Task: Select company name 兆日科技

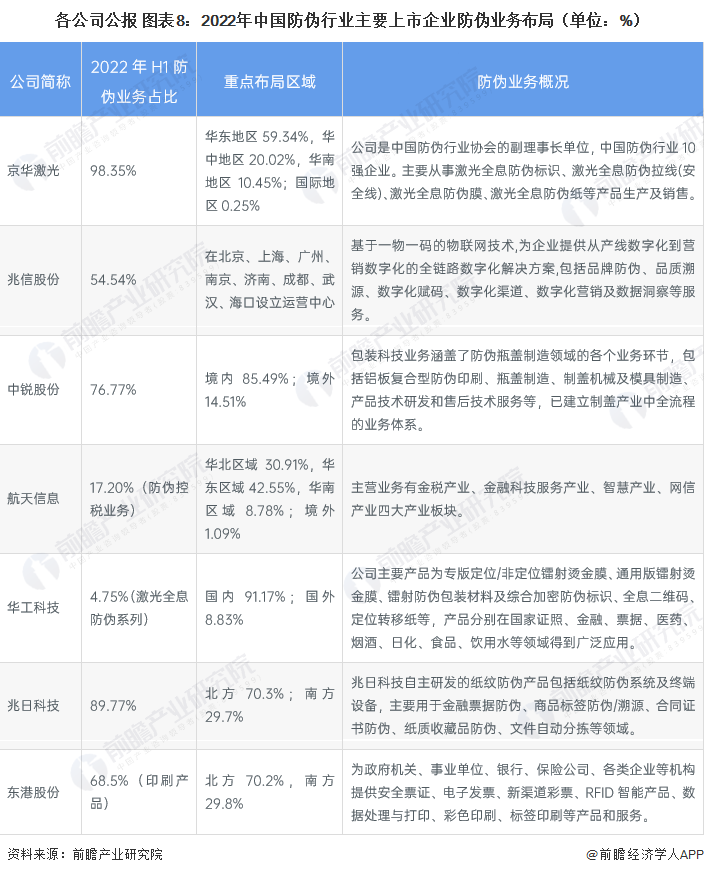Action: tap(33, 706)
